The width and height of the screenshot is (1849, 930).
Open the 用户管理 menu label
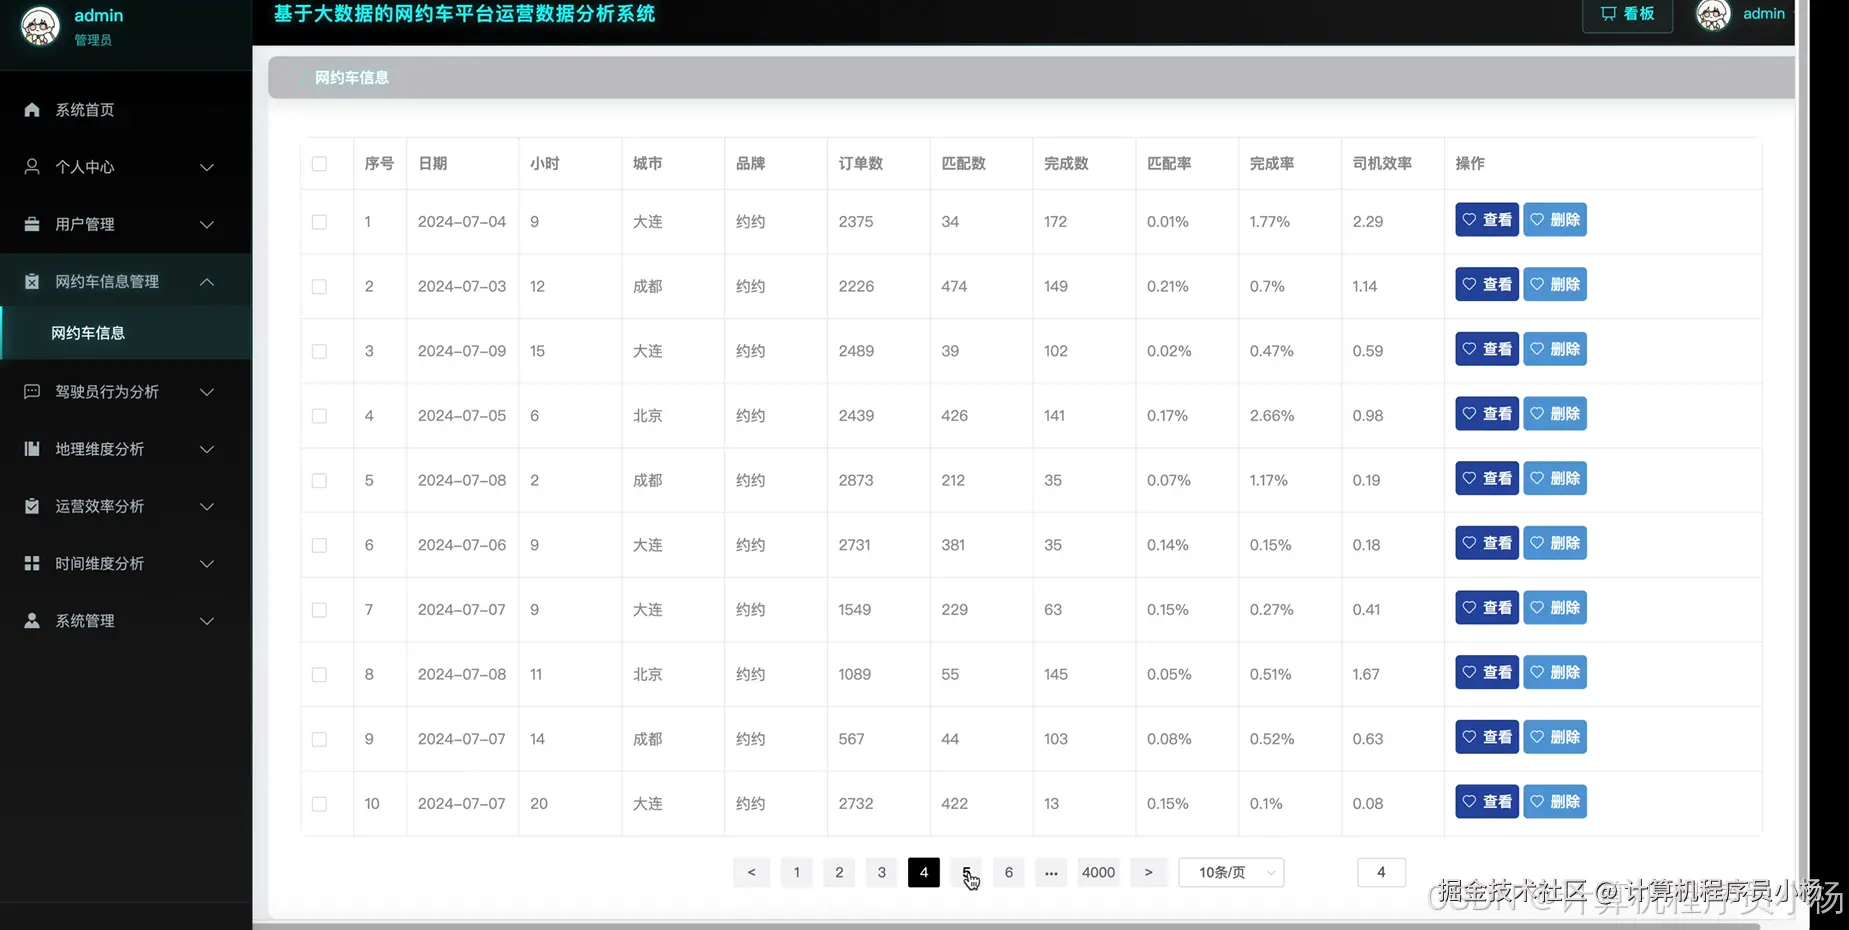click(x=85, y=224)
